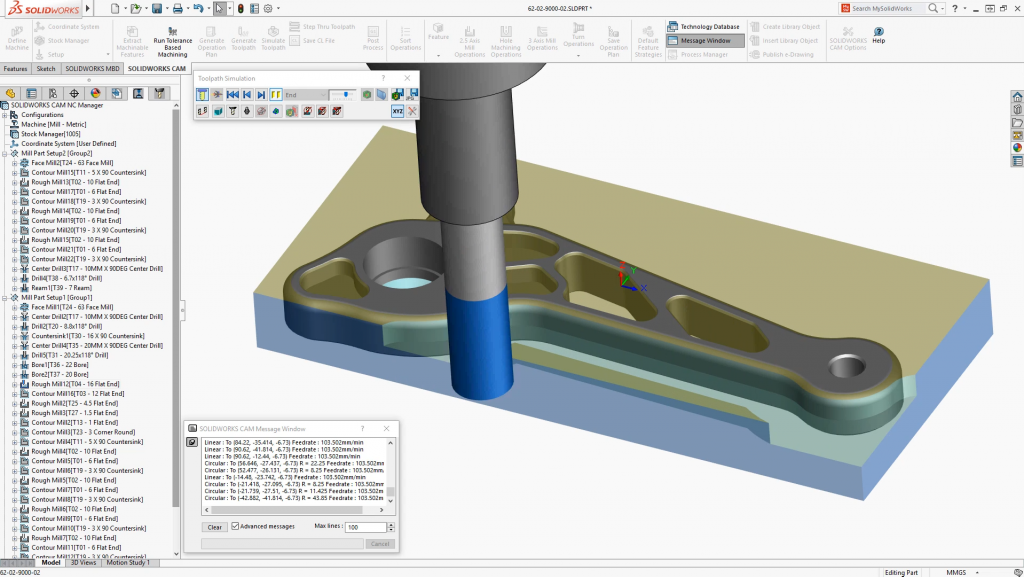Switch to the SOLIDWORKS MBD tab

coord(92,69)
